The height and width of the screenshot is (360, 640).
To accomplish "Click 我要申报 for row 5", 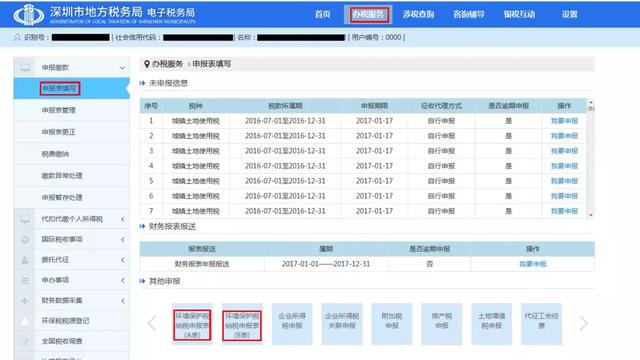I will (x=564, y=181).
